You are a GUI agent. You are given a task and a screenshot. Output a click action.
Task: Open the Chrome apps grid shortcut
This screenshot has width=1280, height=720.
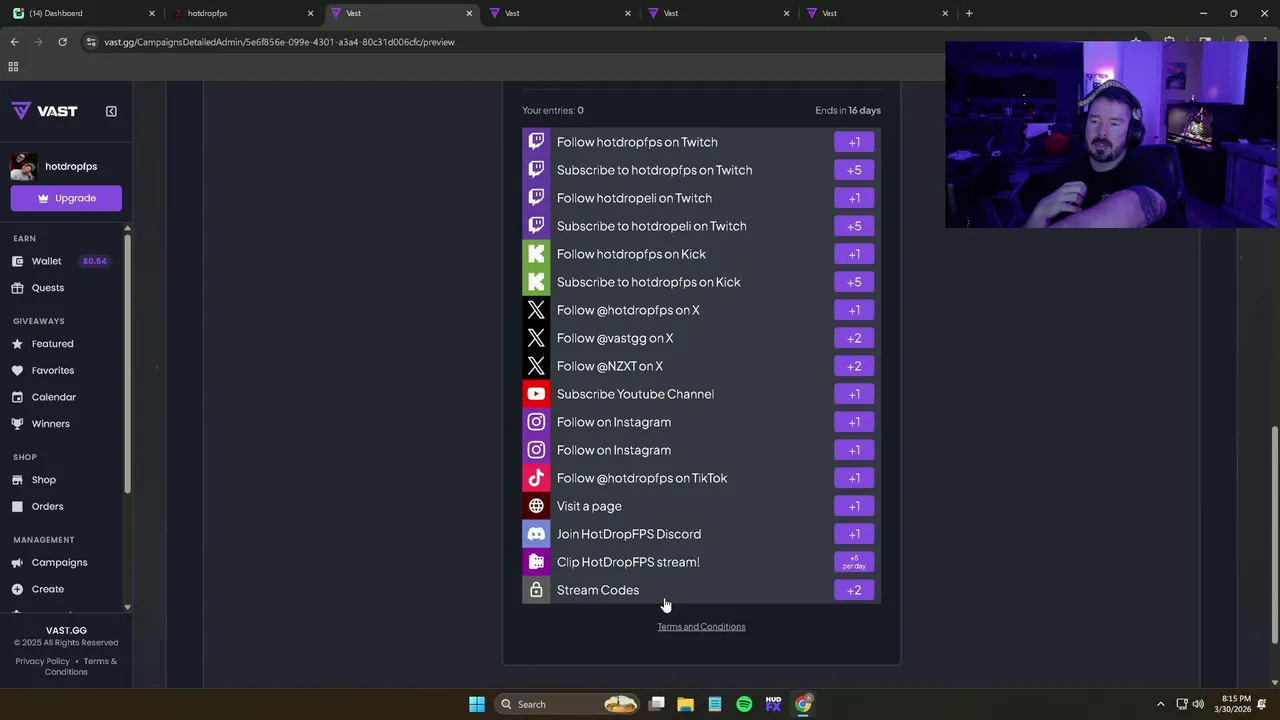tap(13, 67)
